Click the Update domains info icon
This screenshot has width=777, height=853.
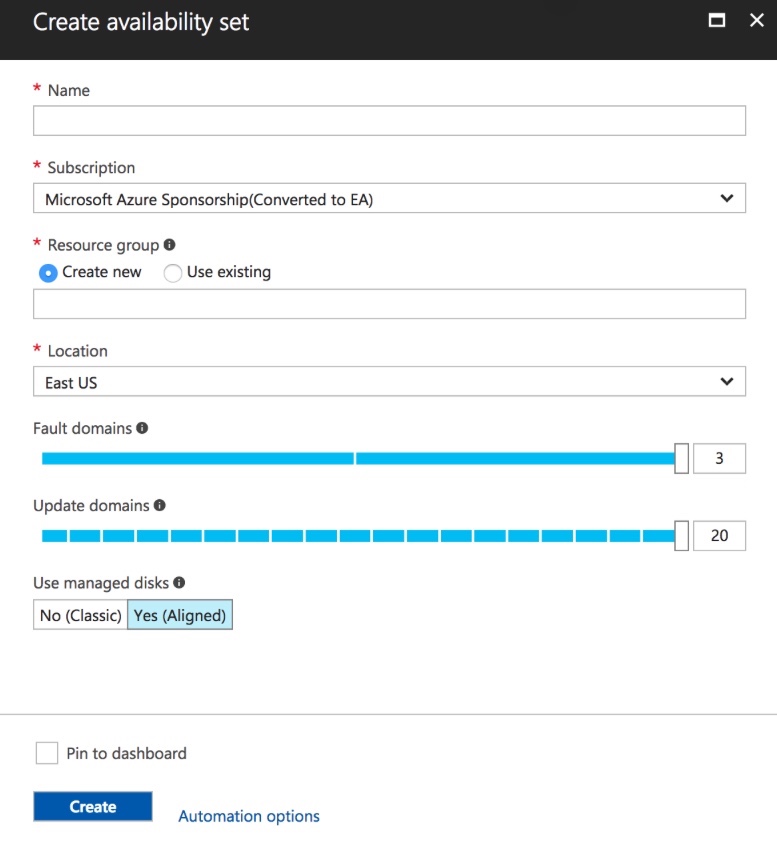[x=160, y=505]
